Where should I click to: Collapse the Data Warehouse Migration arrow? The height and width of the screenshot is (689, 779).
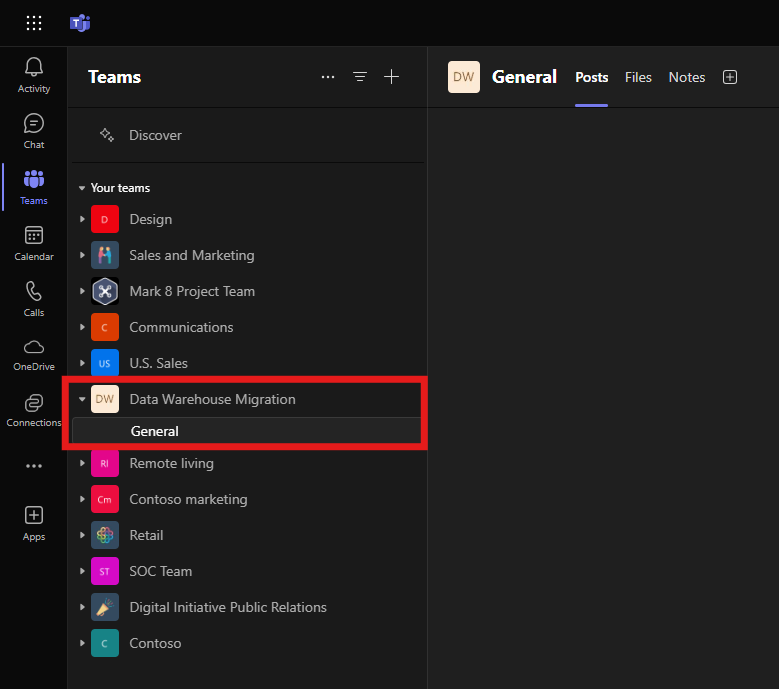point(82,399)
